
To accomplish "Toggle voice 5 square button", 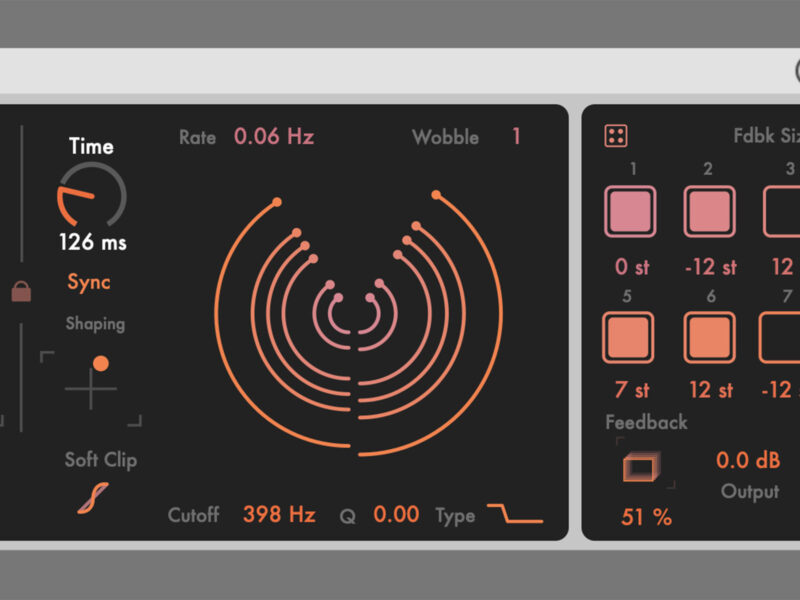I will pos(628,338).
